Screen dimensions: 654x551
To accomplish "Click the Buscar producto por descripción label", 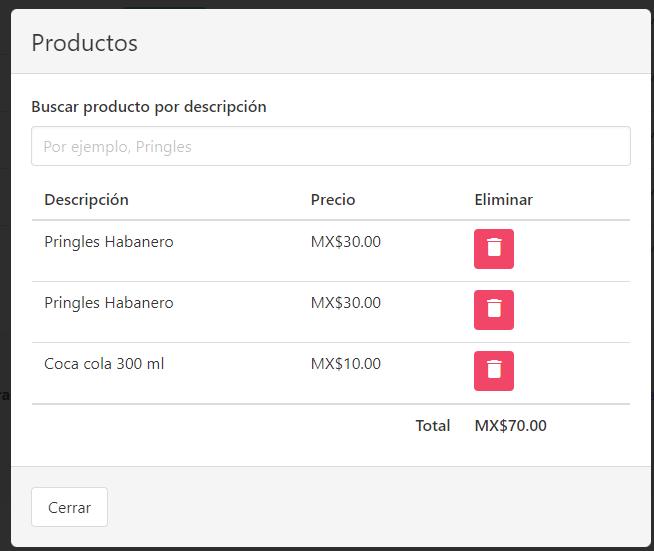I will pyautogui.click(x=149, y=107).
